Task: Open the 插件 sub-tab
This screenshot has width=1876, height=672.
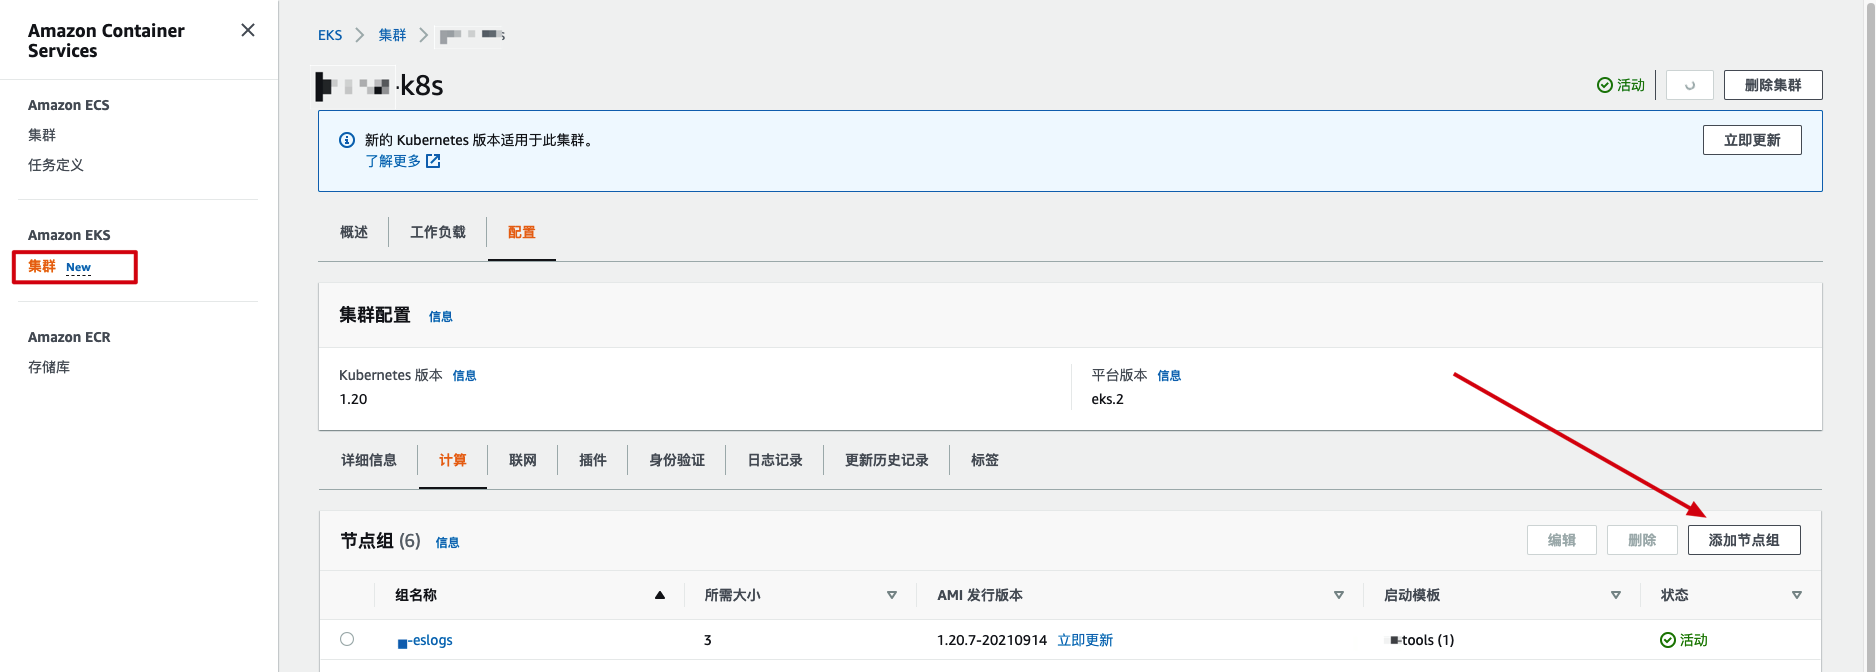Action: point(593,460)
